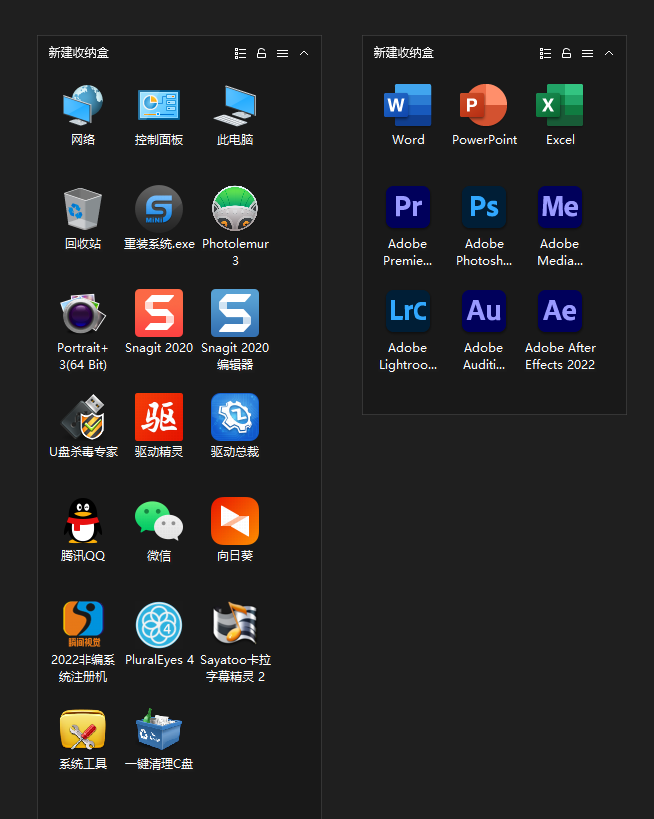
Task: Open Snagit 2020 编辑器 editor
Action: click(235, 313)
